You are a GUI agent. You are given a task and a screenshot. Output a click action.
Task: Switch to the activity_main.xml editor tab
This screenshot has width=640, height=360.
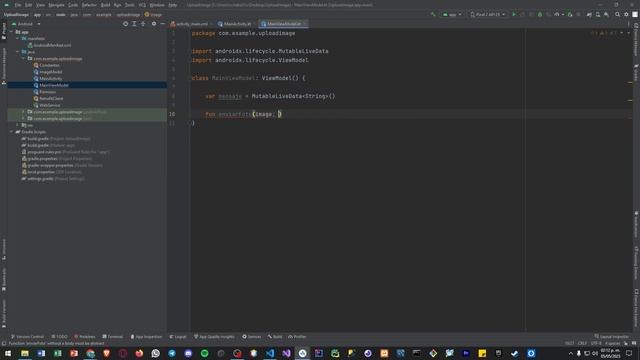coord(190,24)
